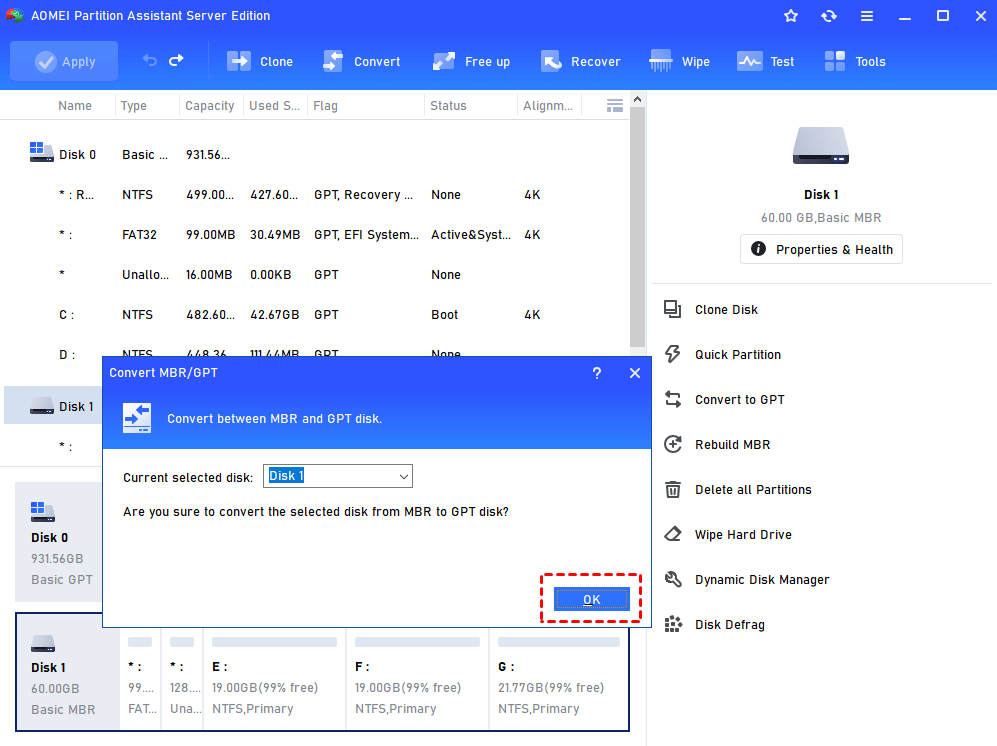Click the Delete all Partitions trash icon

coord(673,490)
